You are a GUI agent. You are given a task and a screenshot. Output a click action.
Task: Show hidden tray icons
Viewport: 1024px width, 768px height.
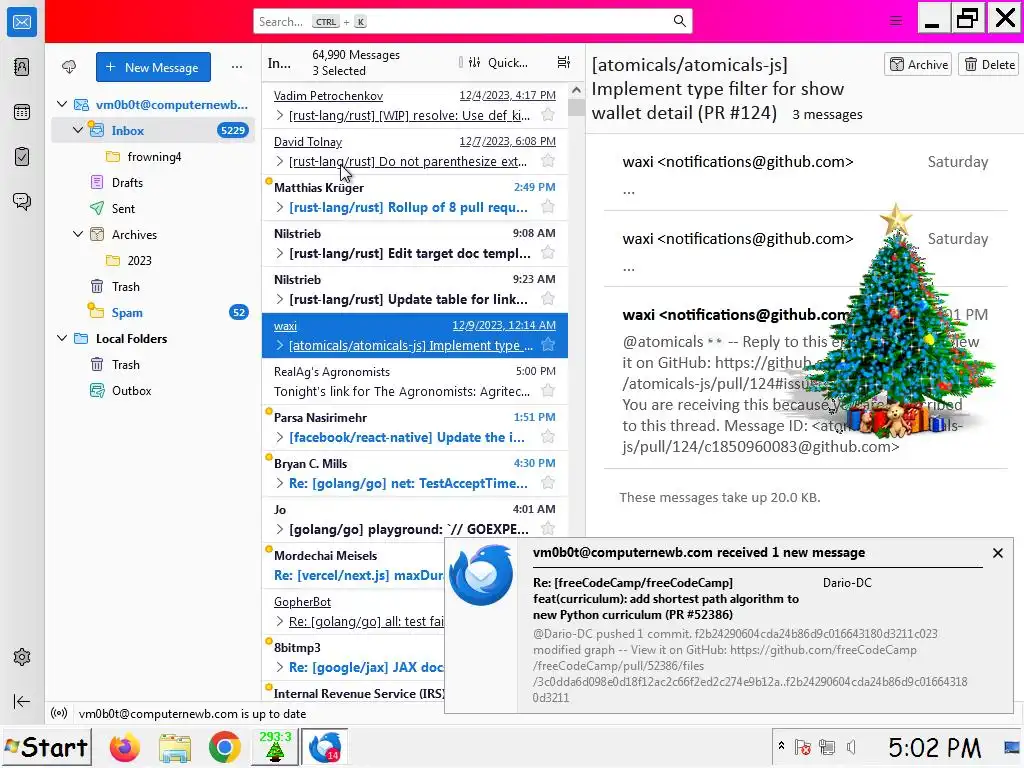click(x=781, y=746)
